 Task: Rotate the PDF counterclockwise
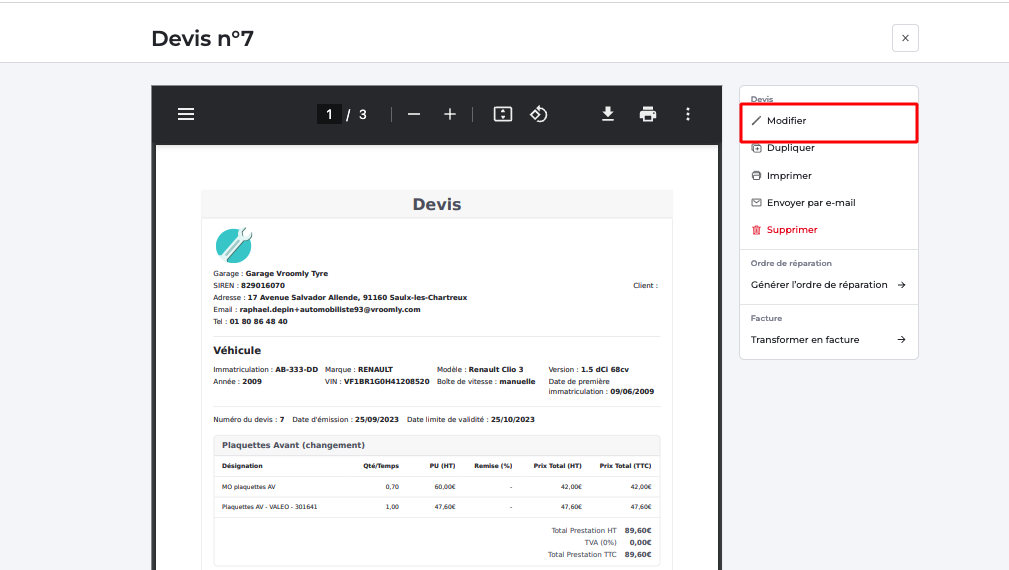[x=539, y=114]
